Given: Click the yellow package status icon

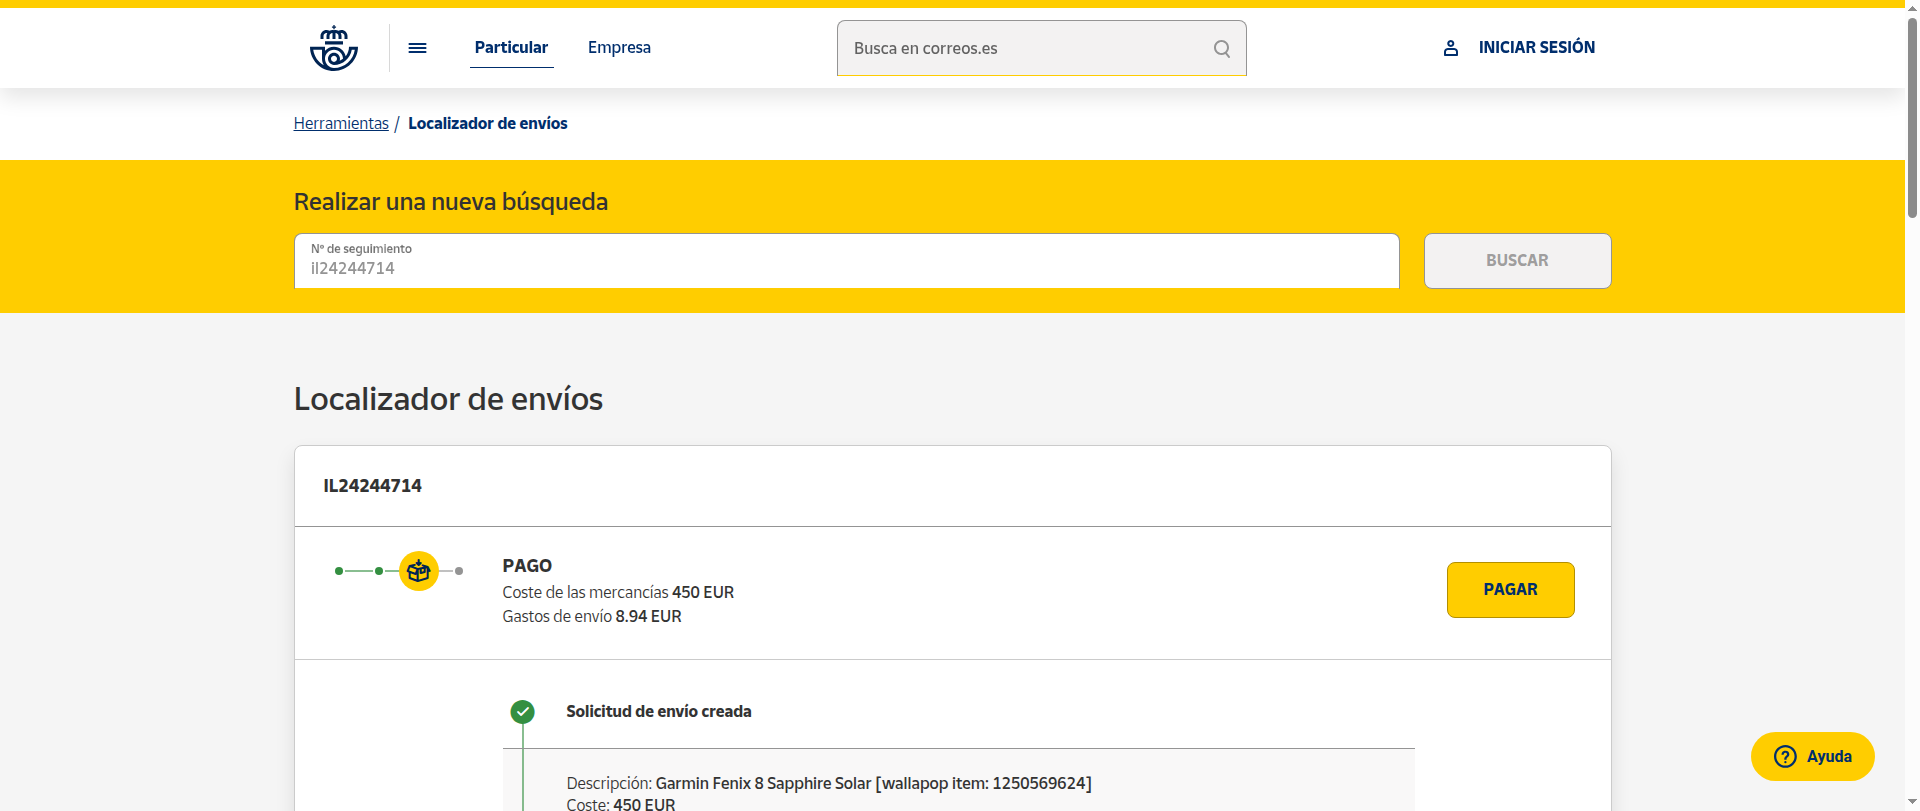Looking at the screenshot, I should coord(419,571).
